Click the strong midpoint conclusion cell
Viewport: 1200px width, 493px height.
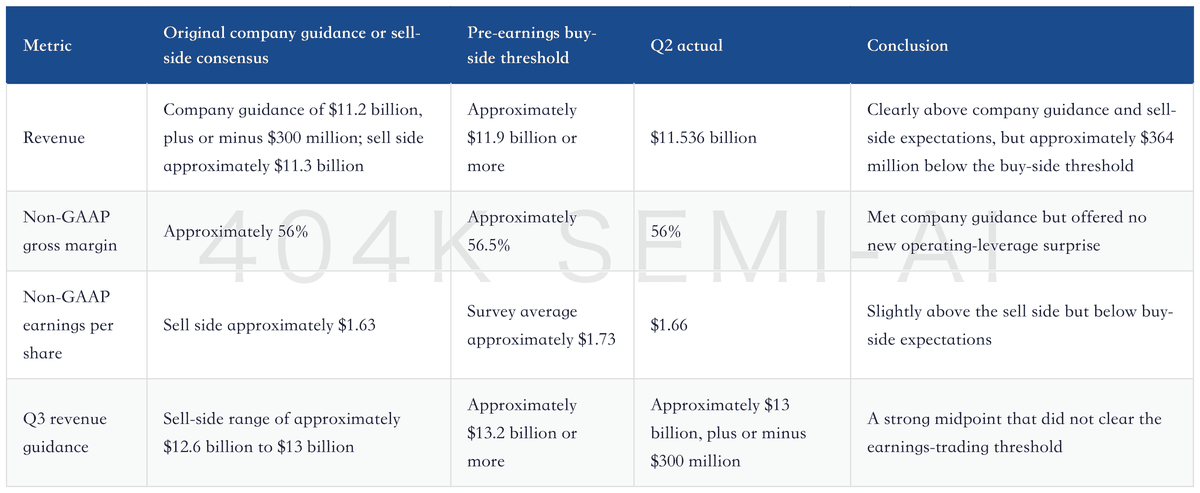click(x=1014, y=433)
